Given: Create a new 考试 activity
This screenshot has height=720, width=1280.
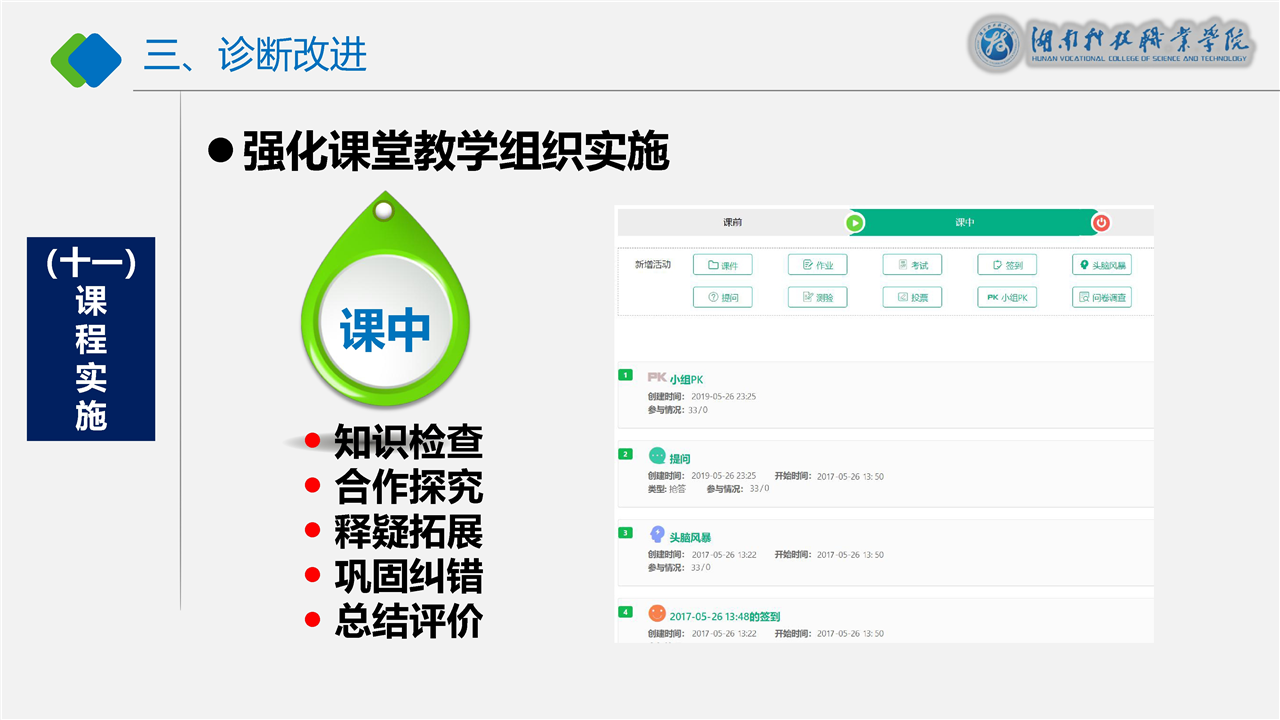Looking at the screenshot, I should 912,265.
